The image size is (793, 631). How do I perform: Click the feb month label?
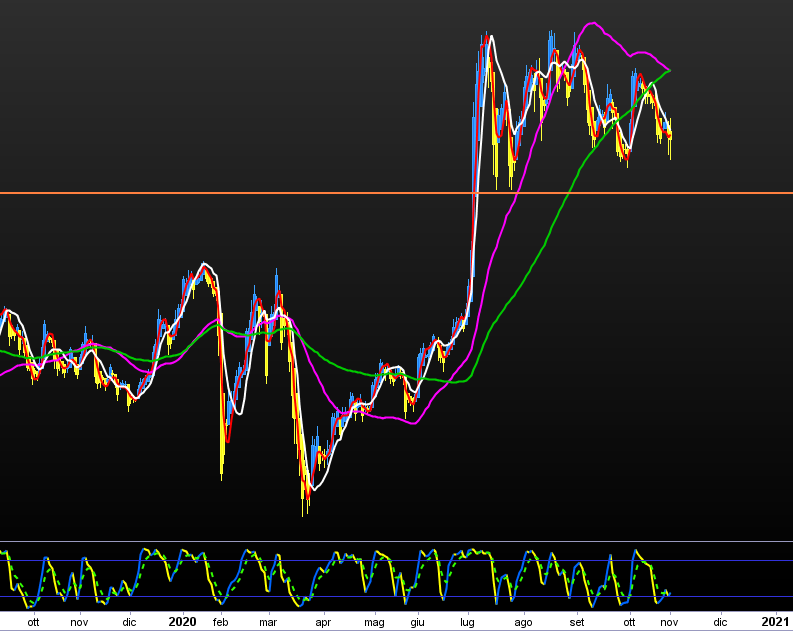pyautogui.click(x=221, y=622)
